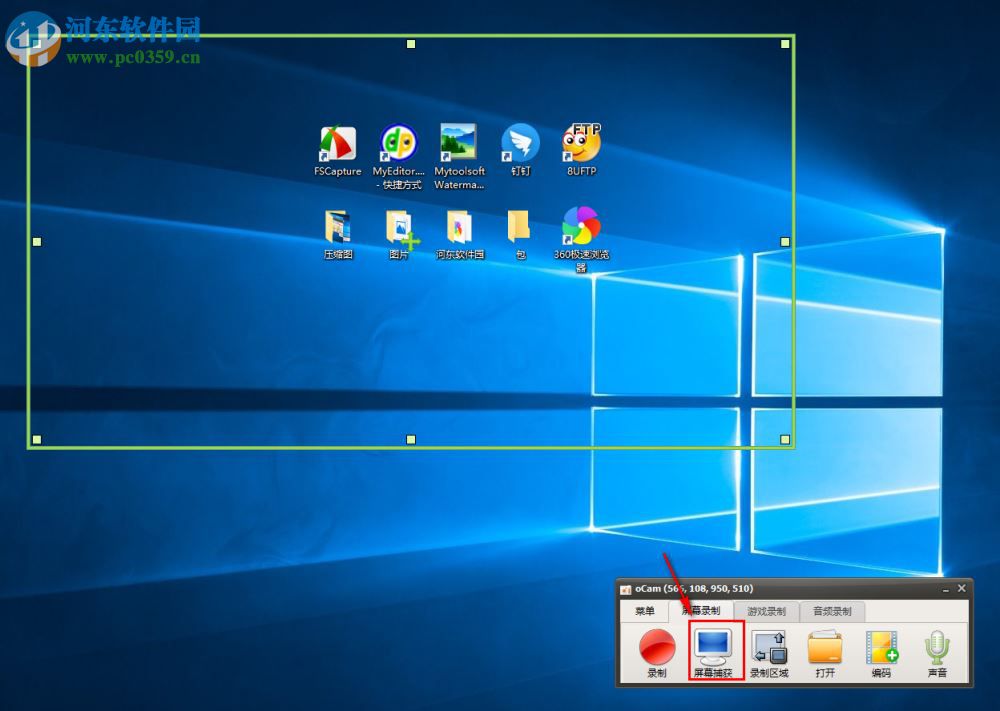Click the Screen Capture (屏幕捕获) monitor icon
Viewport: 1000px width, 711px height.
713,652
